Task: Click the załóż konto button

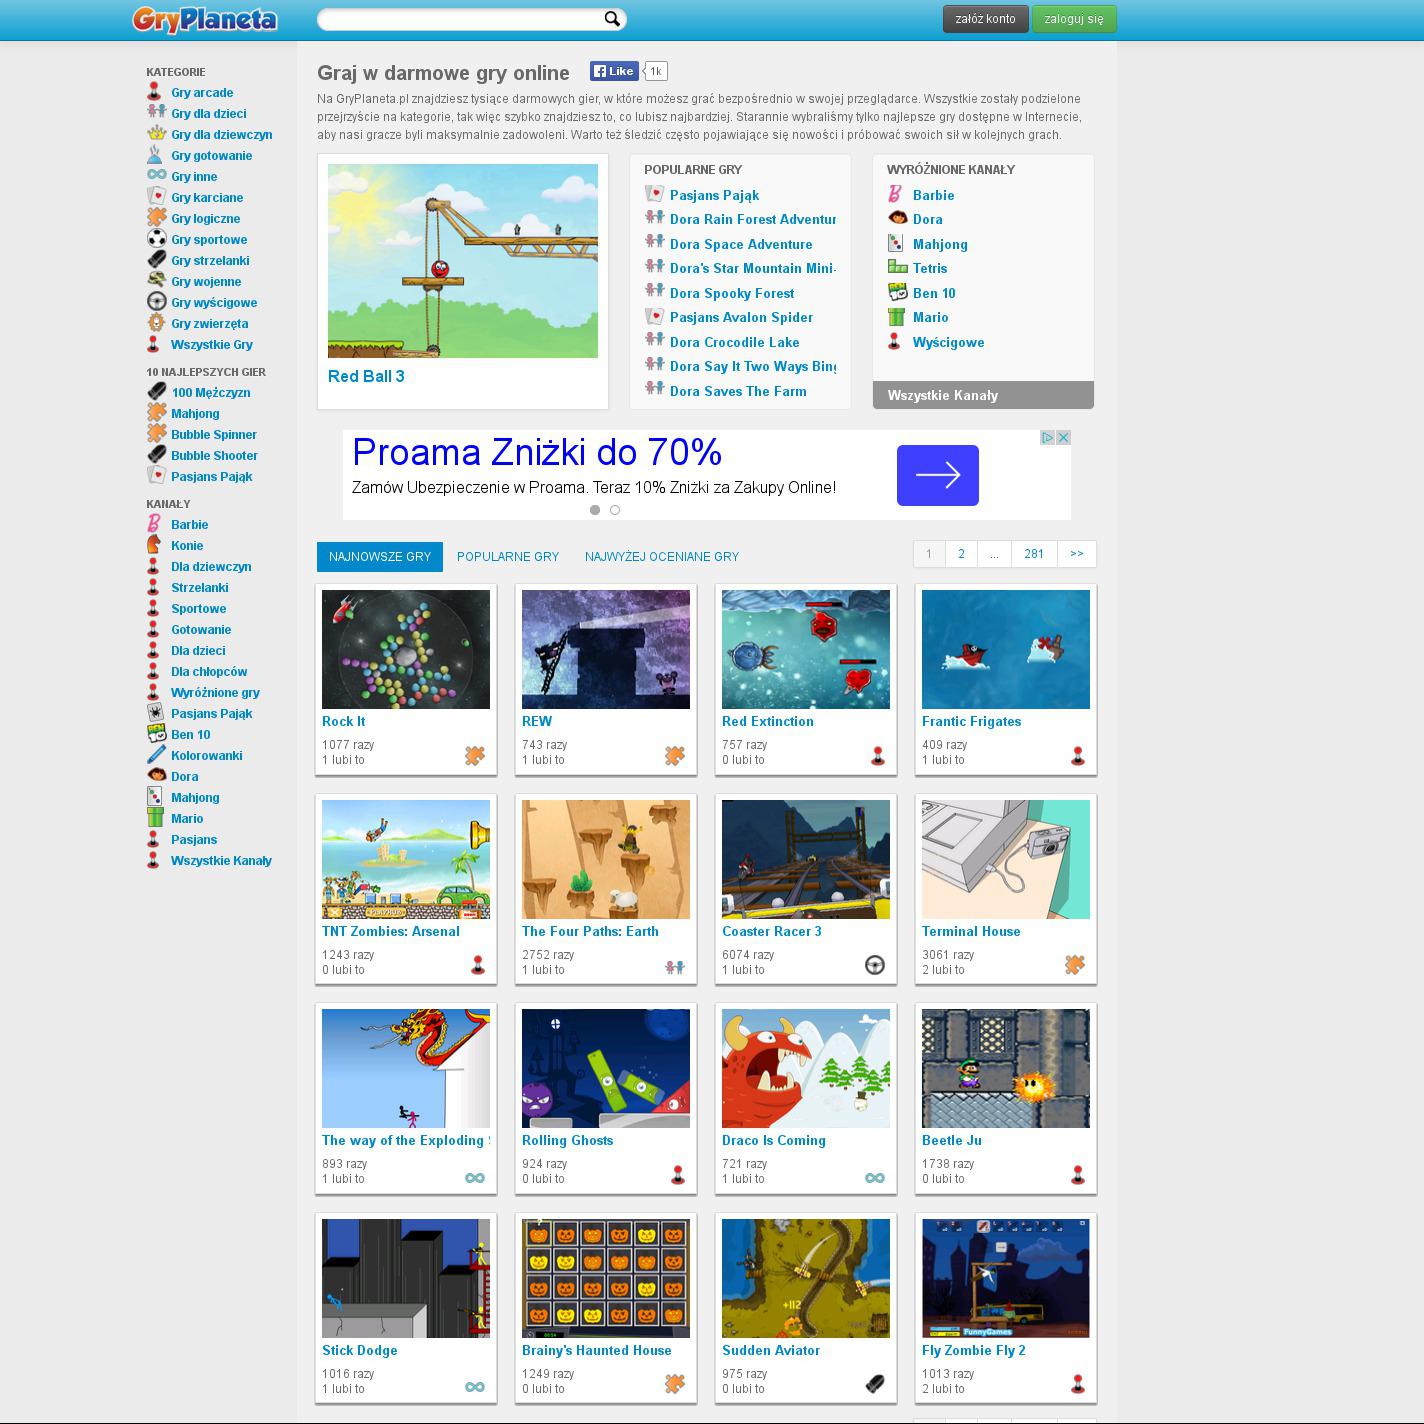Action: 985,19
